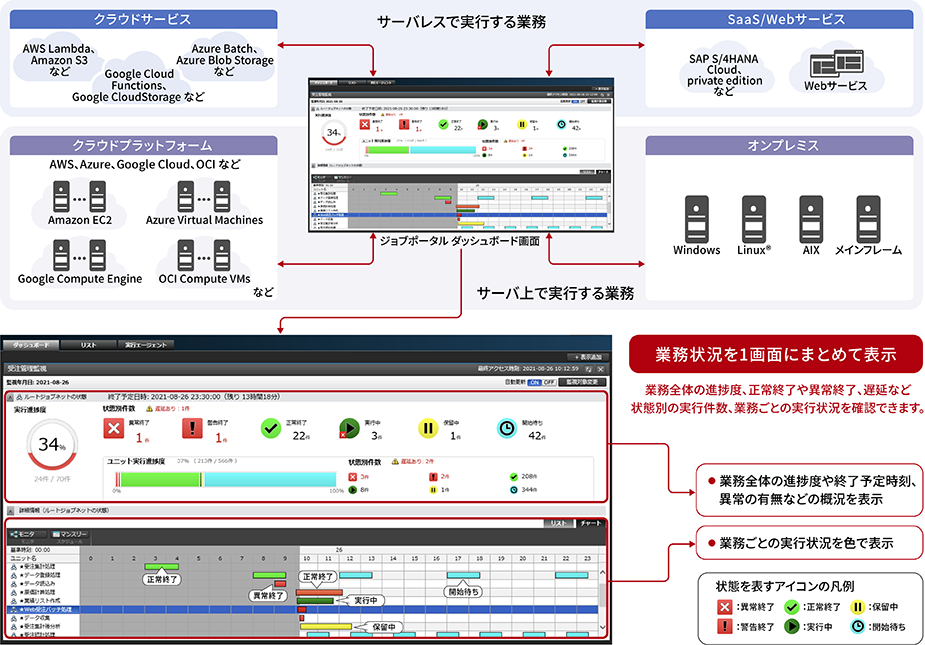The image size is (925, 645).
Task: Click the small exclamation icon beside 2件
Action: [x=433, y=477]
